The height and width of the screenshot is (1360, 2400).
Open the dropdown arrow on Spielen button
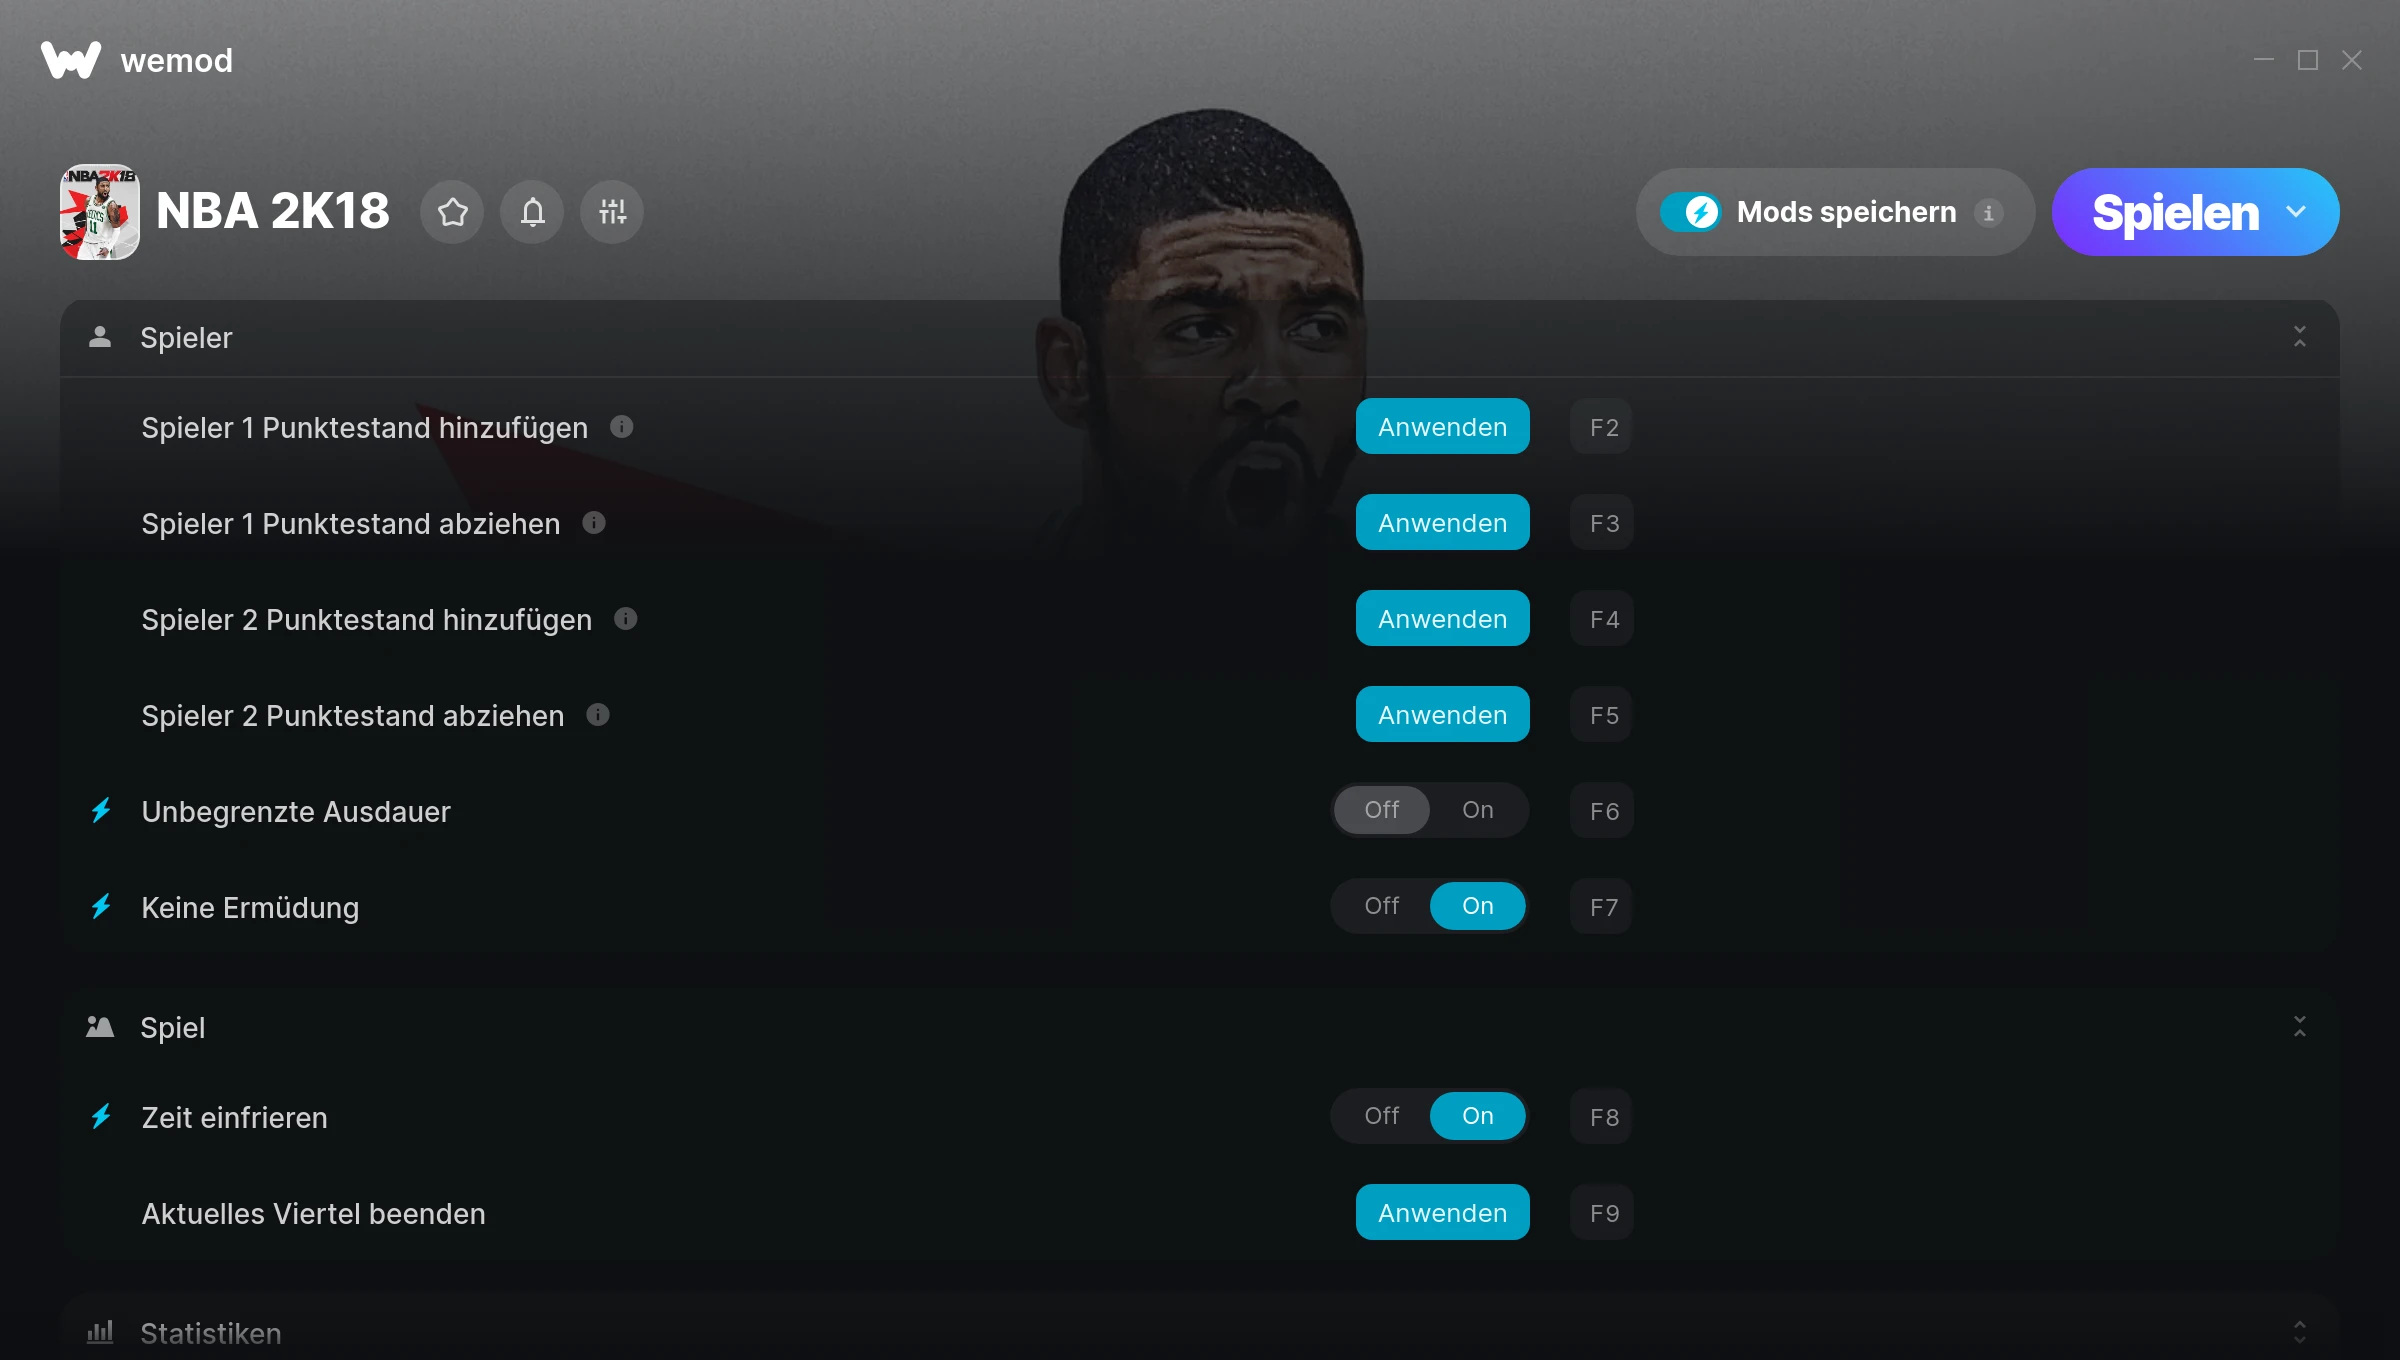click(2296, 212)
